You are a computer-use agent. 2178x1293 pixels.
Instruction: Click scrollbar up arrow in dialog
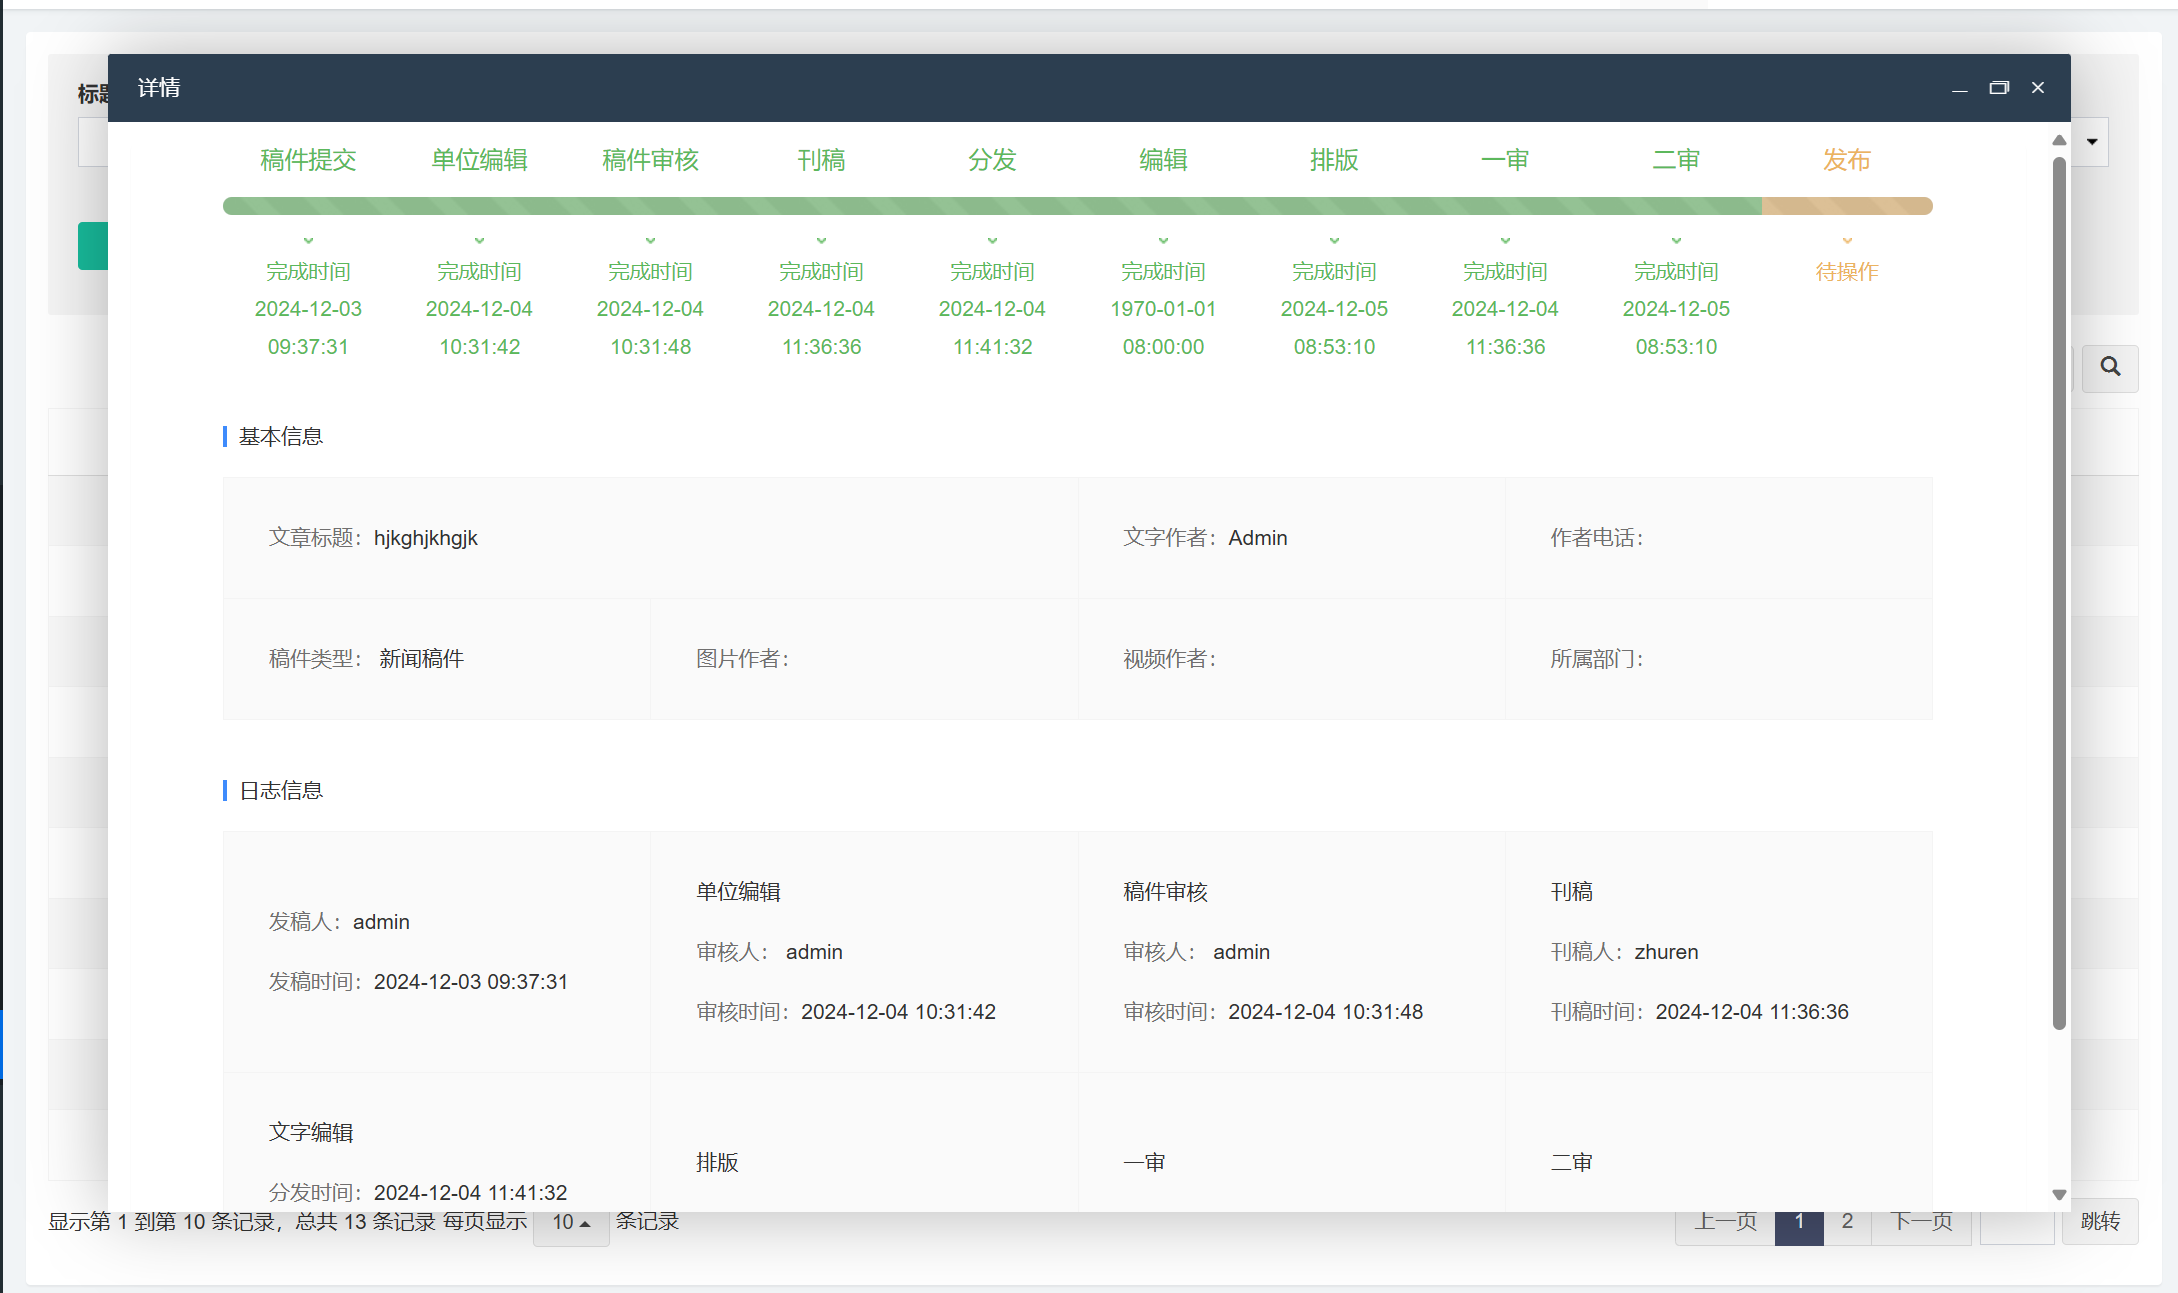[x=2059, y=140]
